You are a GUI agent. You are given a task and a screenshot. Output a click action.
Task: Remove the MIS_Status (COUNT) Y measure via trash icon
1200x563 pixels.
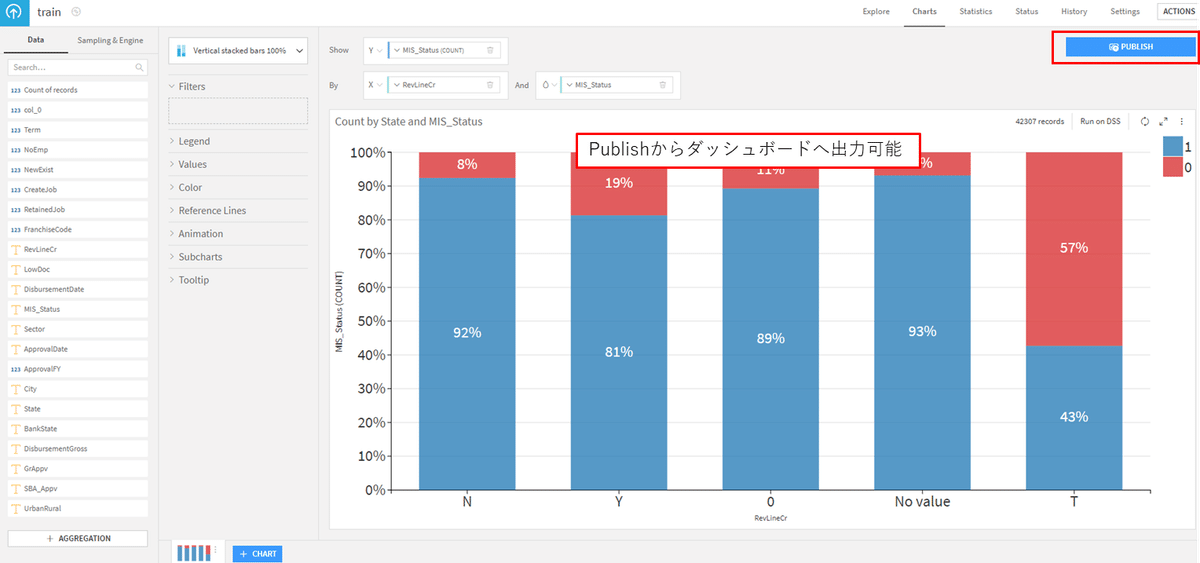(490, 50)
